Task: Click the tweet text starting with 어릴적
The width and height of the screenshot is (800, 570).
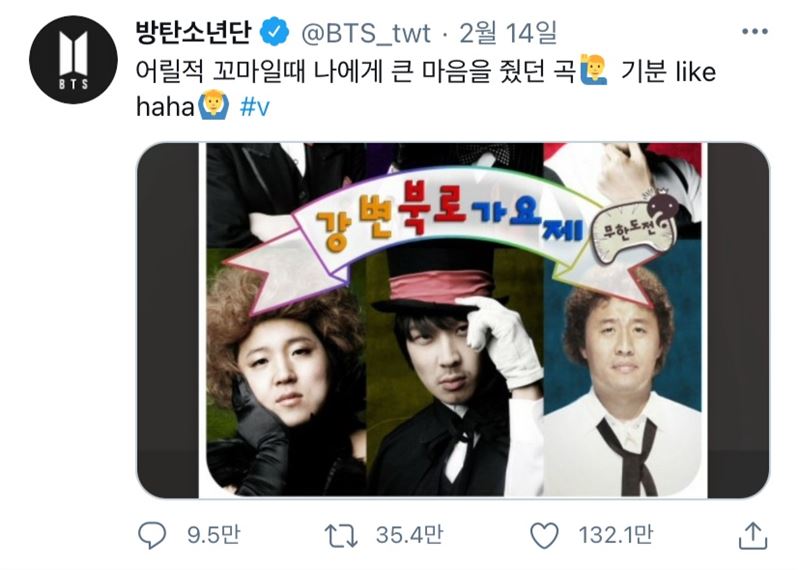Action: pos(426,88)
